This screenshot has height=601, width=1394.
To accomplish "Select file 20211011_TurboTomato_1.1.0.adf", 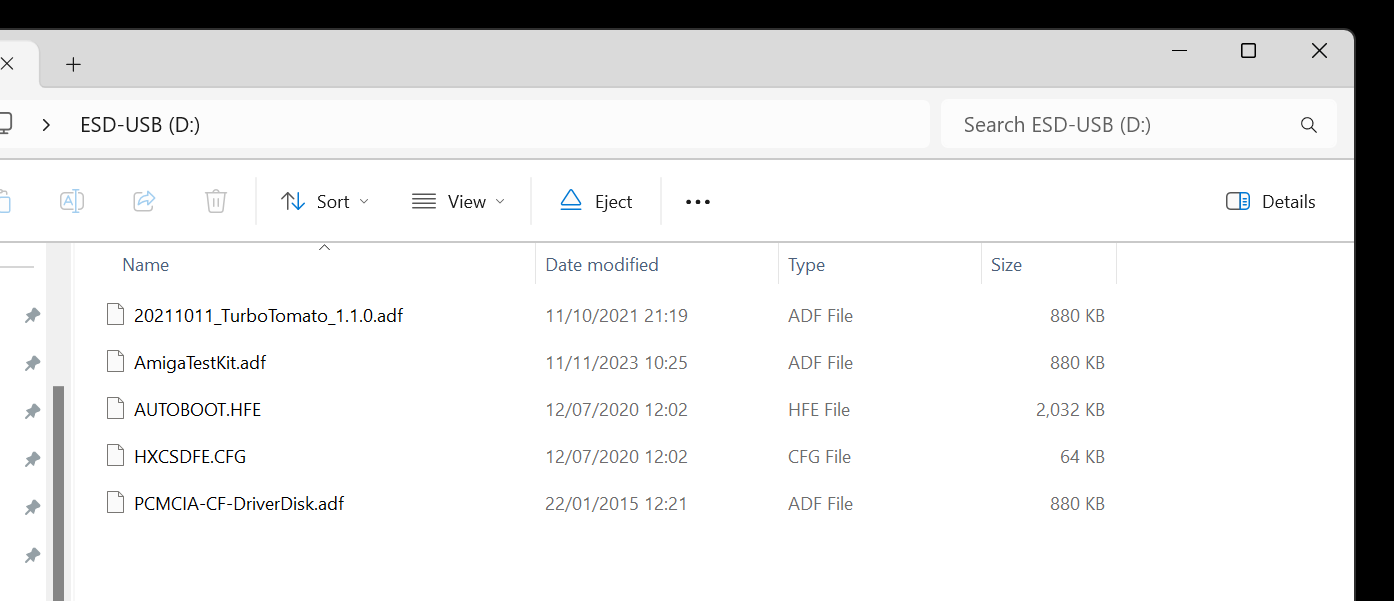I will coord(268,315).
